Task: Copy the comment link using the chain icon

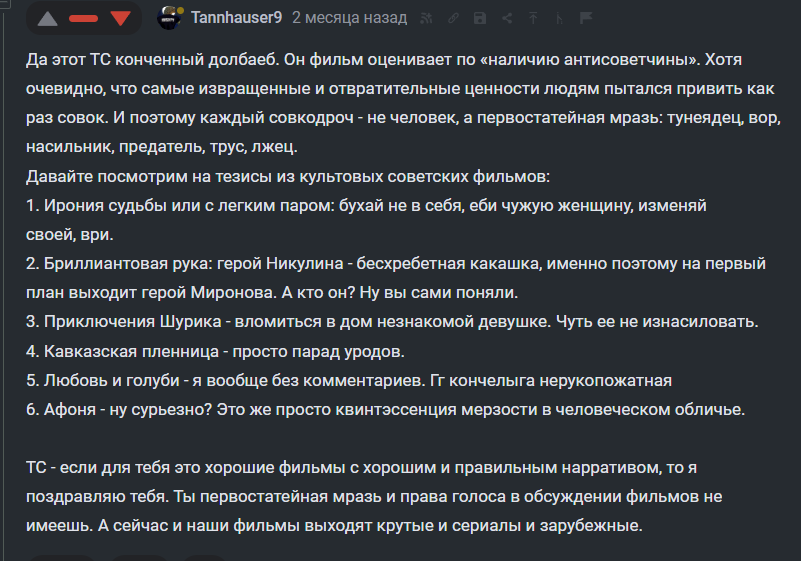Action: pos(454,18)
